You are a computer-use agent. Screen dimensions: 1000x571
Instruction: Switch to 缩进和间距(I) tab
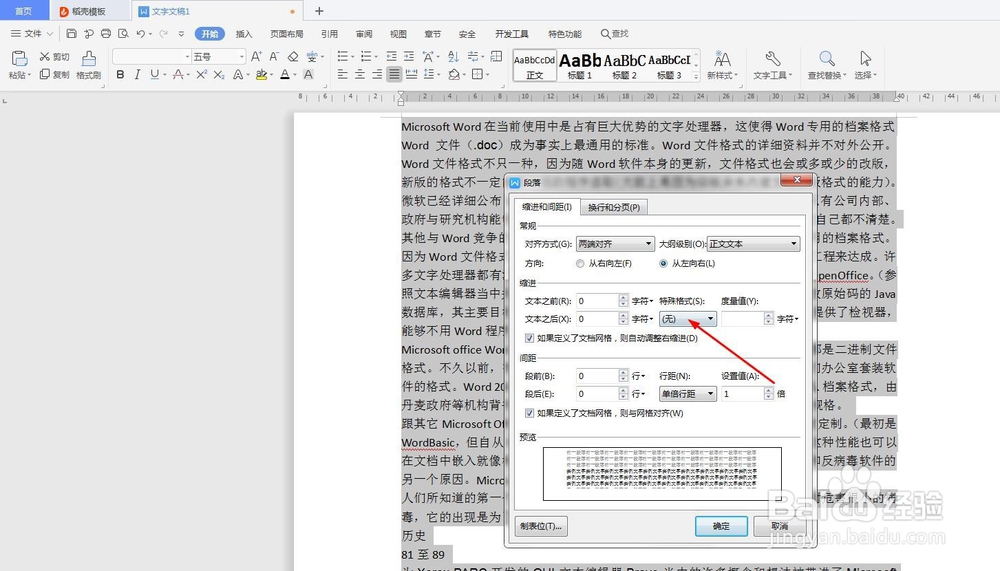(x=547, y=207)
